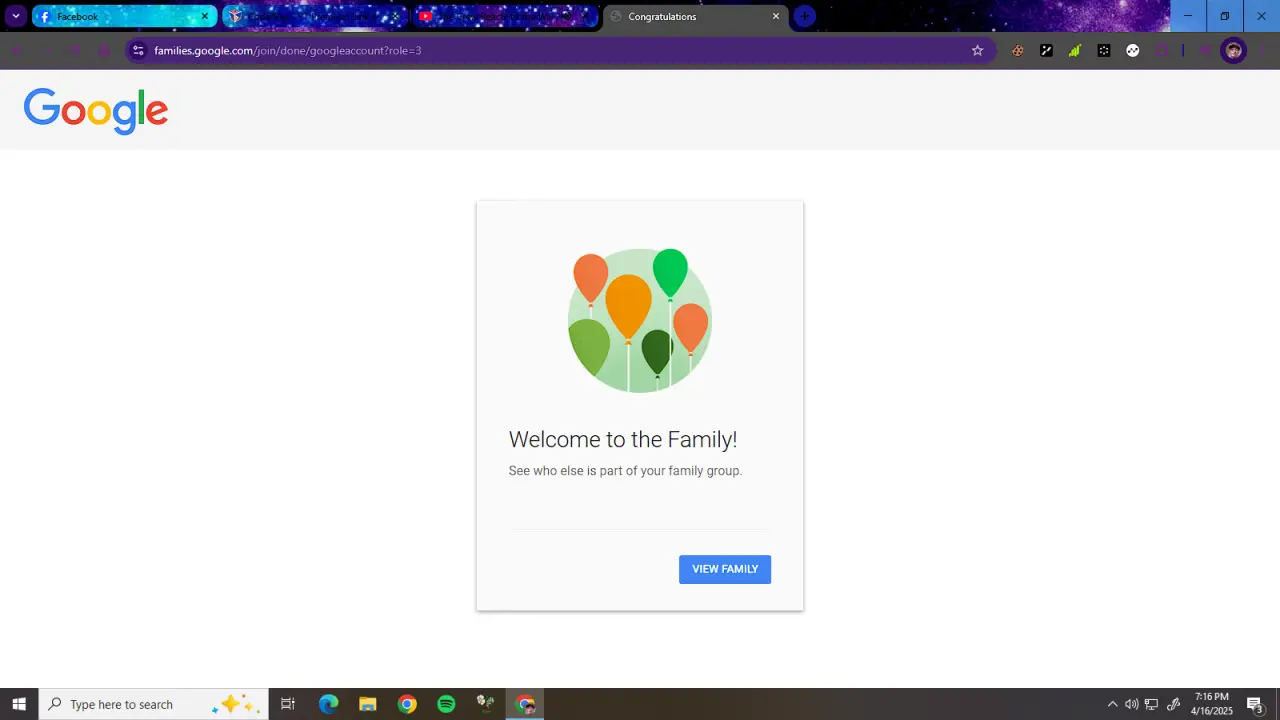Switch to the Facebook tab
The image size is (1280, 720).
(124, 16)
